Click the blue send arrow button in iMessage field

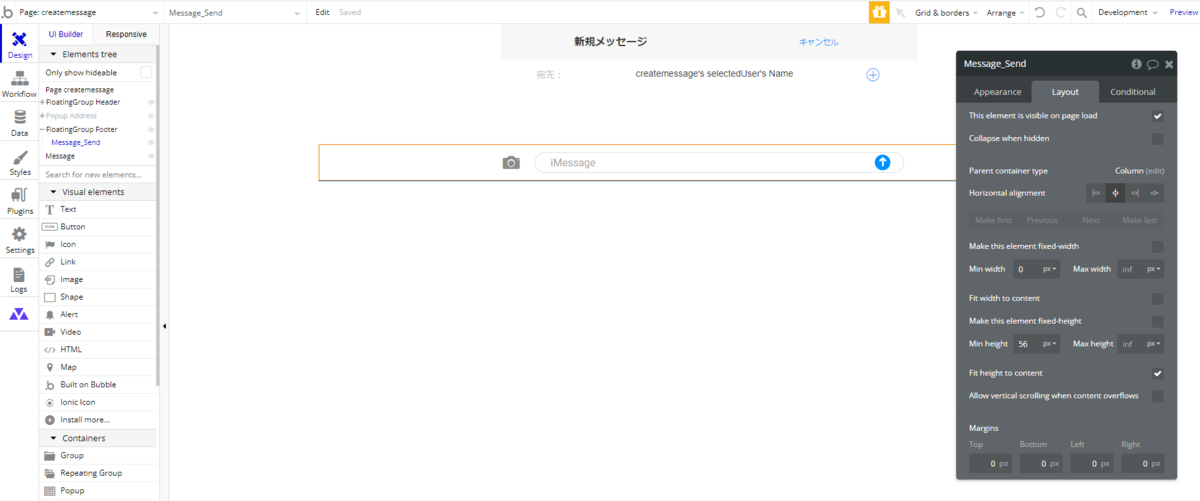(x=882, y=162)
